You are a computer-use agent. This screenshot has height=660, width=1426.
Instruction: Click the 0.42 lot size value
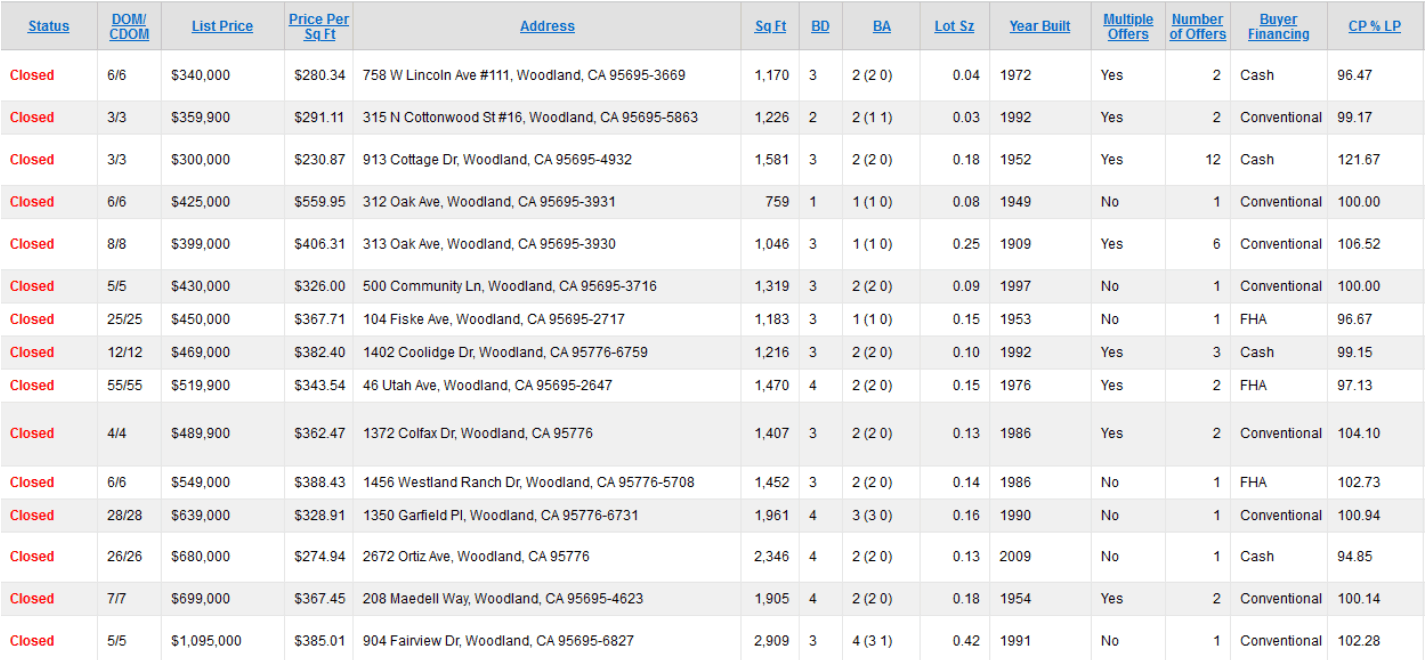pos(966,640)
